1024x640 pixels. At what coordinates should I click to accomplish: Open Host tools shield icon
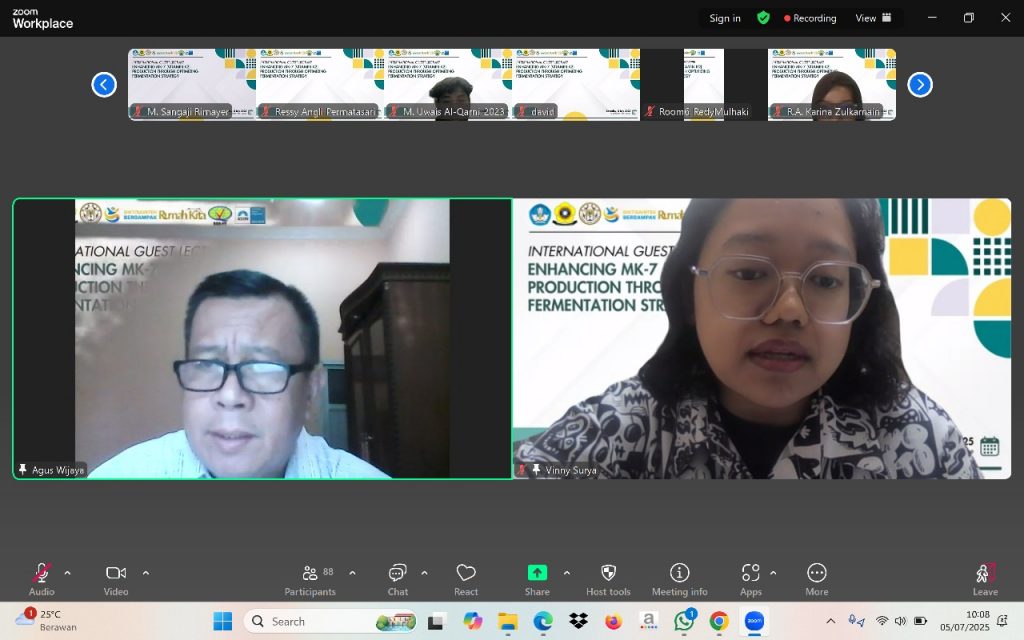[608, 577]
